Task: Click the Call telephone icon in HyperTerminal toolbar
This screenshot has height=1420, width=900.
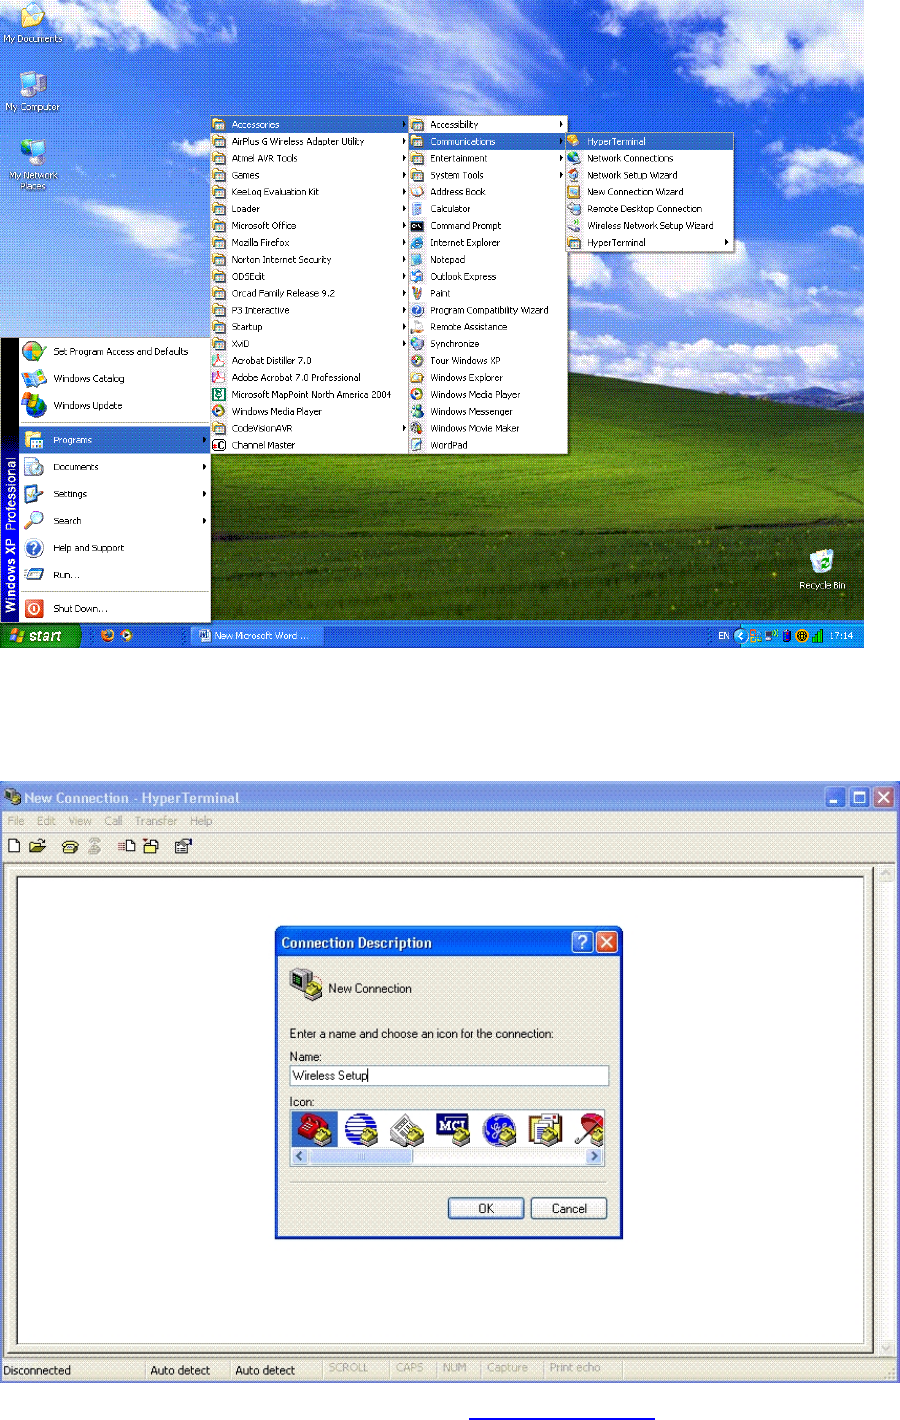Action: pos(70,846)
